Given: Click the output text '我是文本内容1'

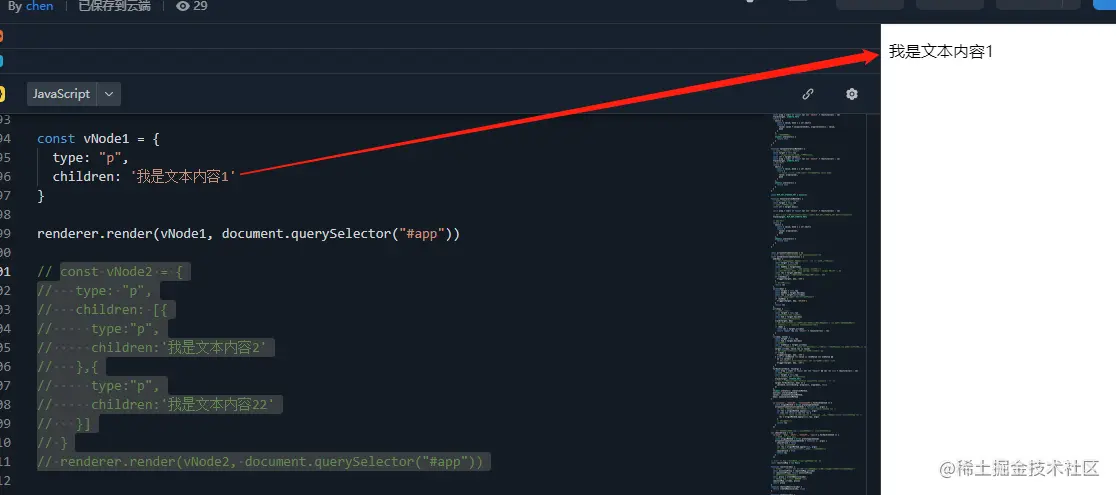Looking at the screenshot, I should point(940,51).
